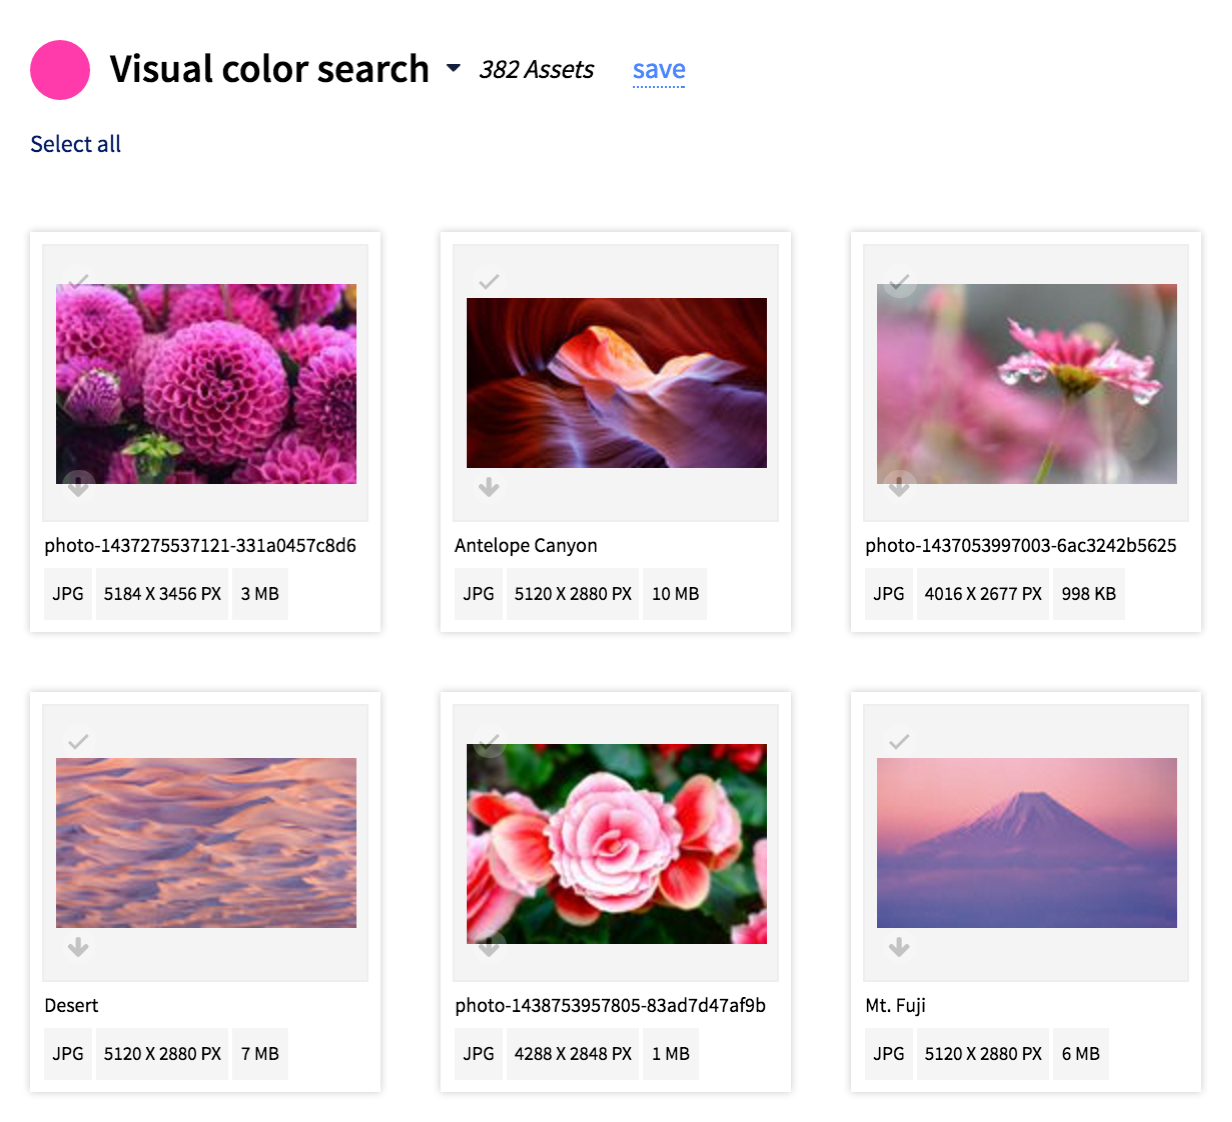The image size is (1232, 1122).
Task: Click the Mt. Fuji title
Action: (895, 1005)
